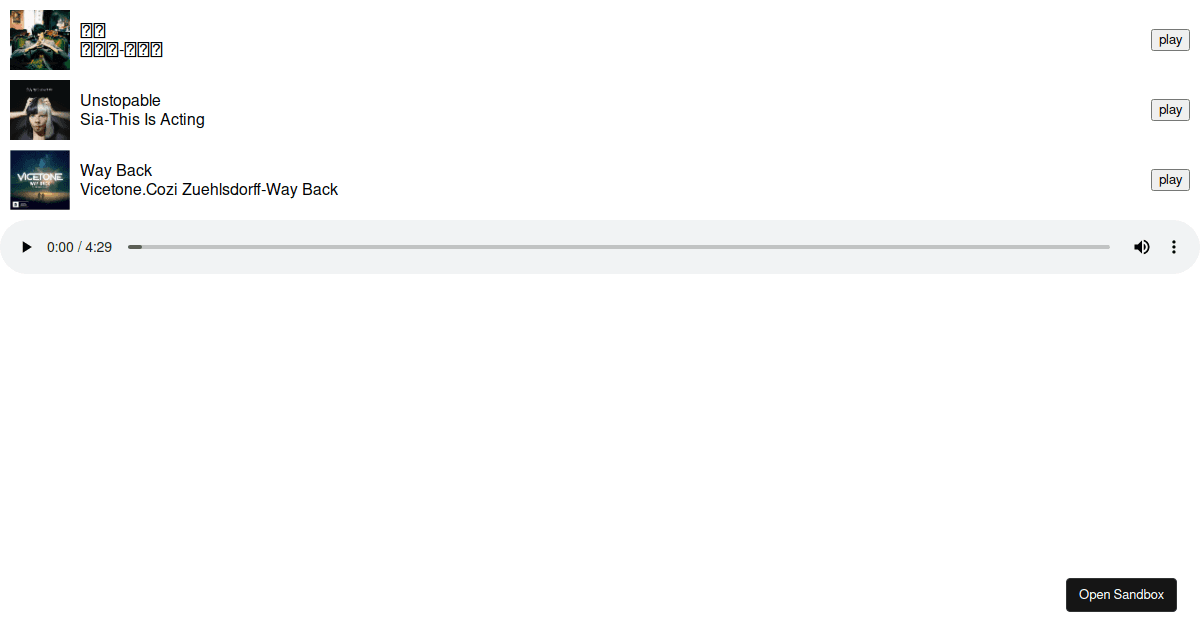Click the Vicetone Way Back album cover
1200x630 pixels.
point(40,180)
